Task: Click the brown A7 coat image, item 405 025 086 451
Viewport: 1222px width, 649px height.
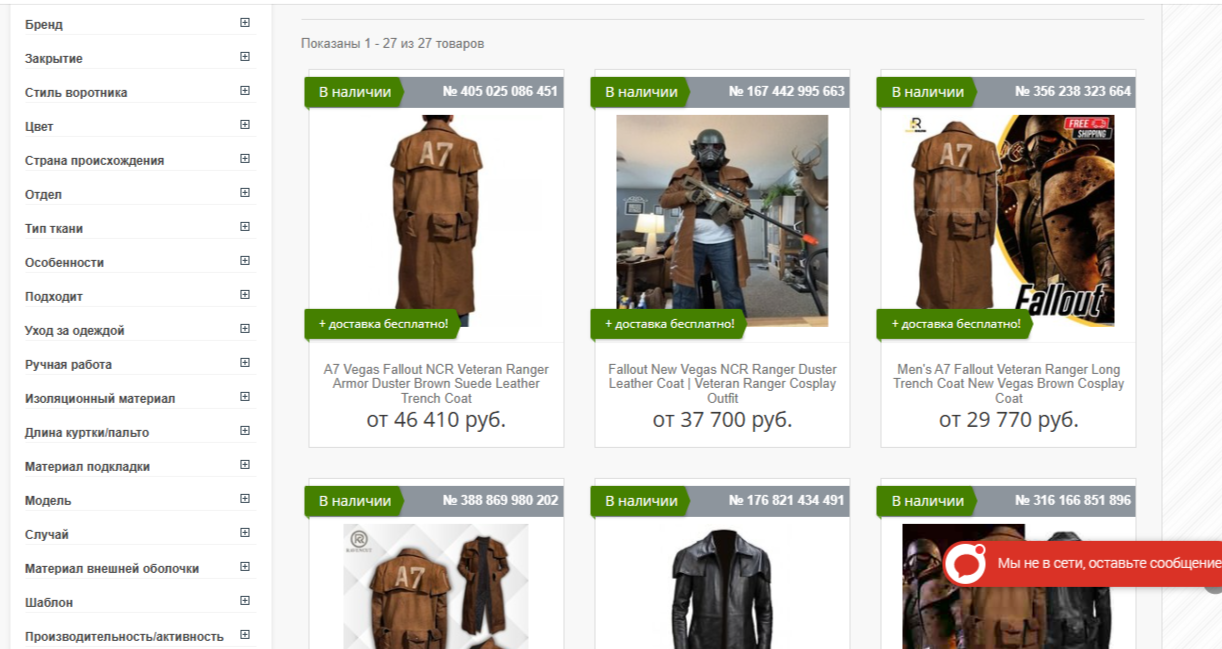Action: click(x=436, y=221)
